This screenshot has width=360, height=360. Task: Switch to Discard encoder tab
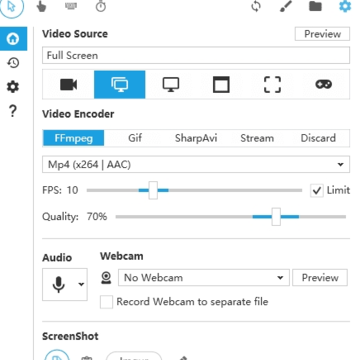tap(318, 138)
